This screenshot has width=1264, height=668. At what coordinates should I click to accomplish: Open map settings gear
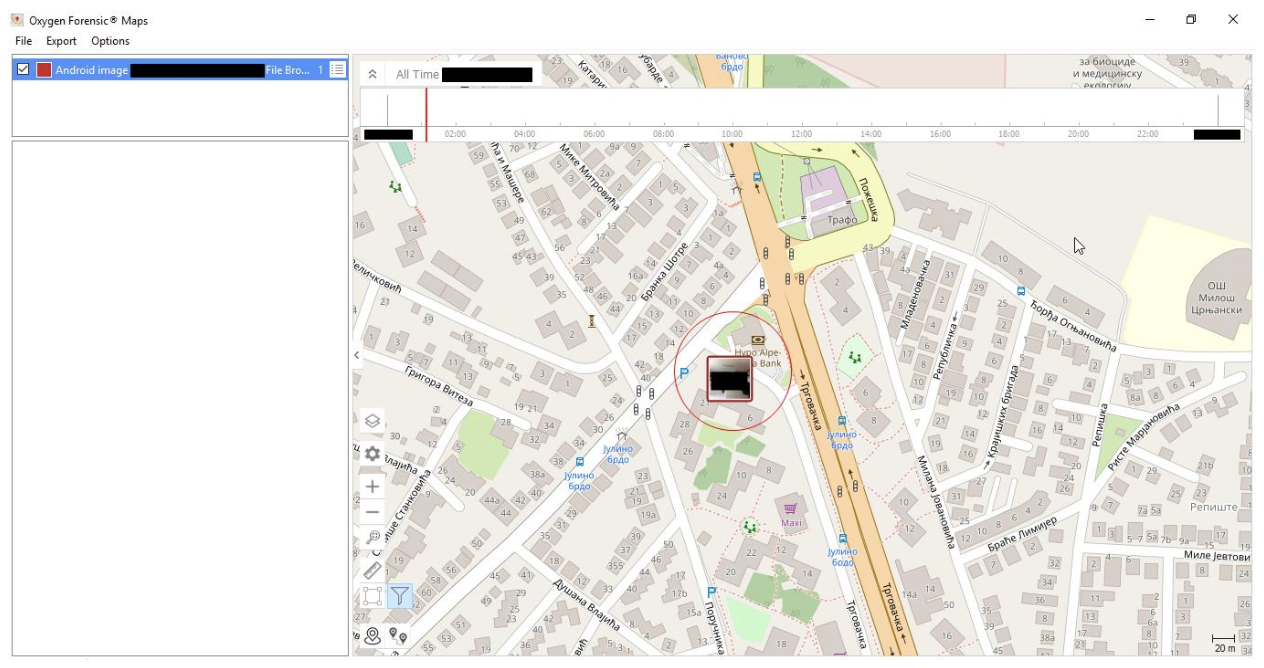tap(372, 453)
